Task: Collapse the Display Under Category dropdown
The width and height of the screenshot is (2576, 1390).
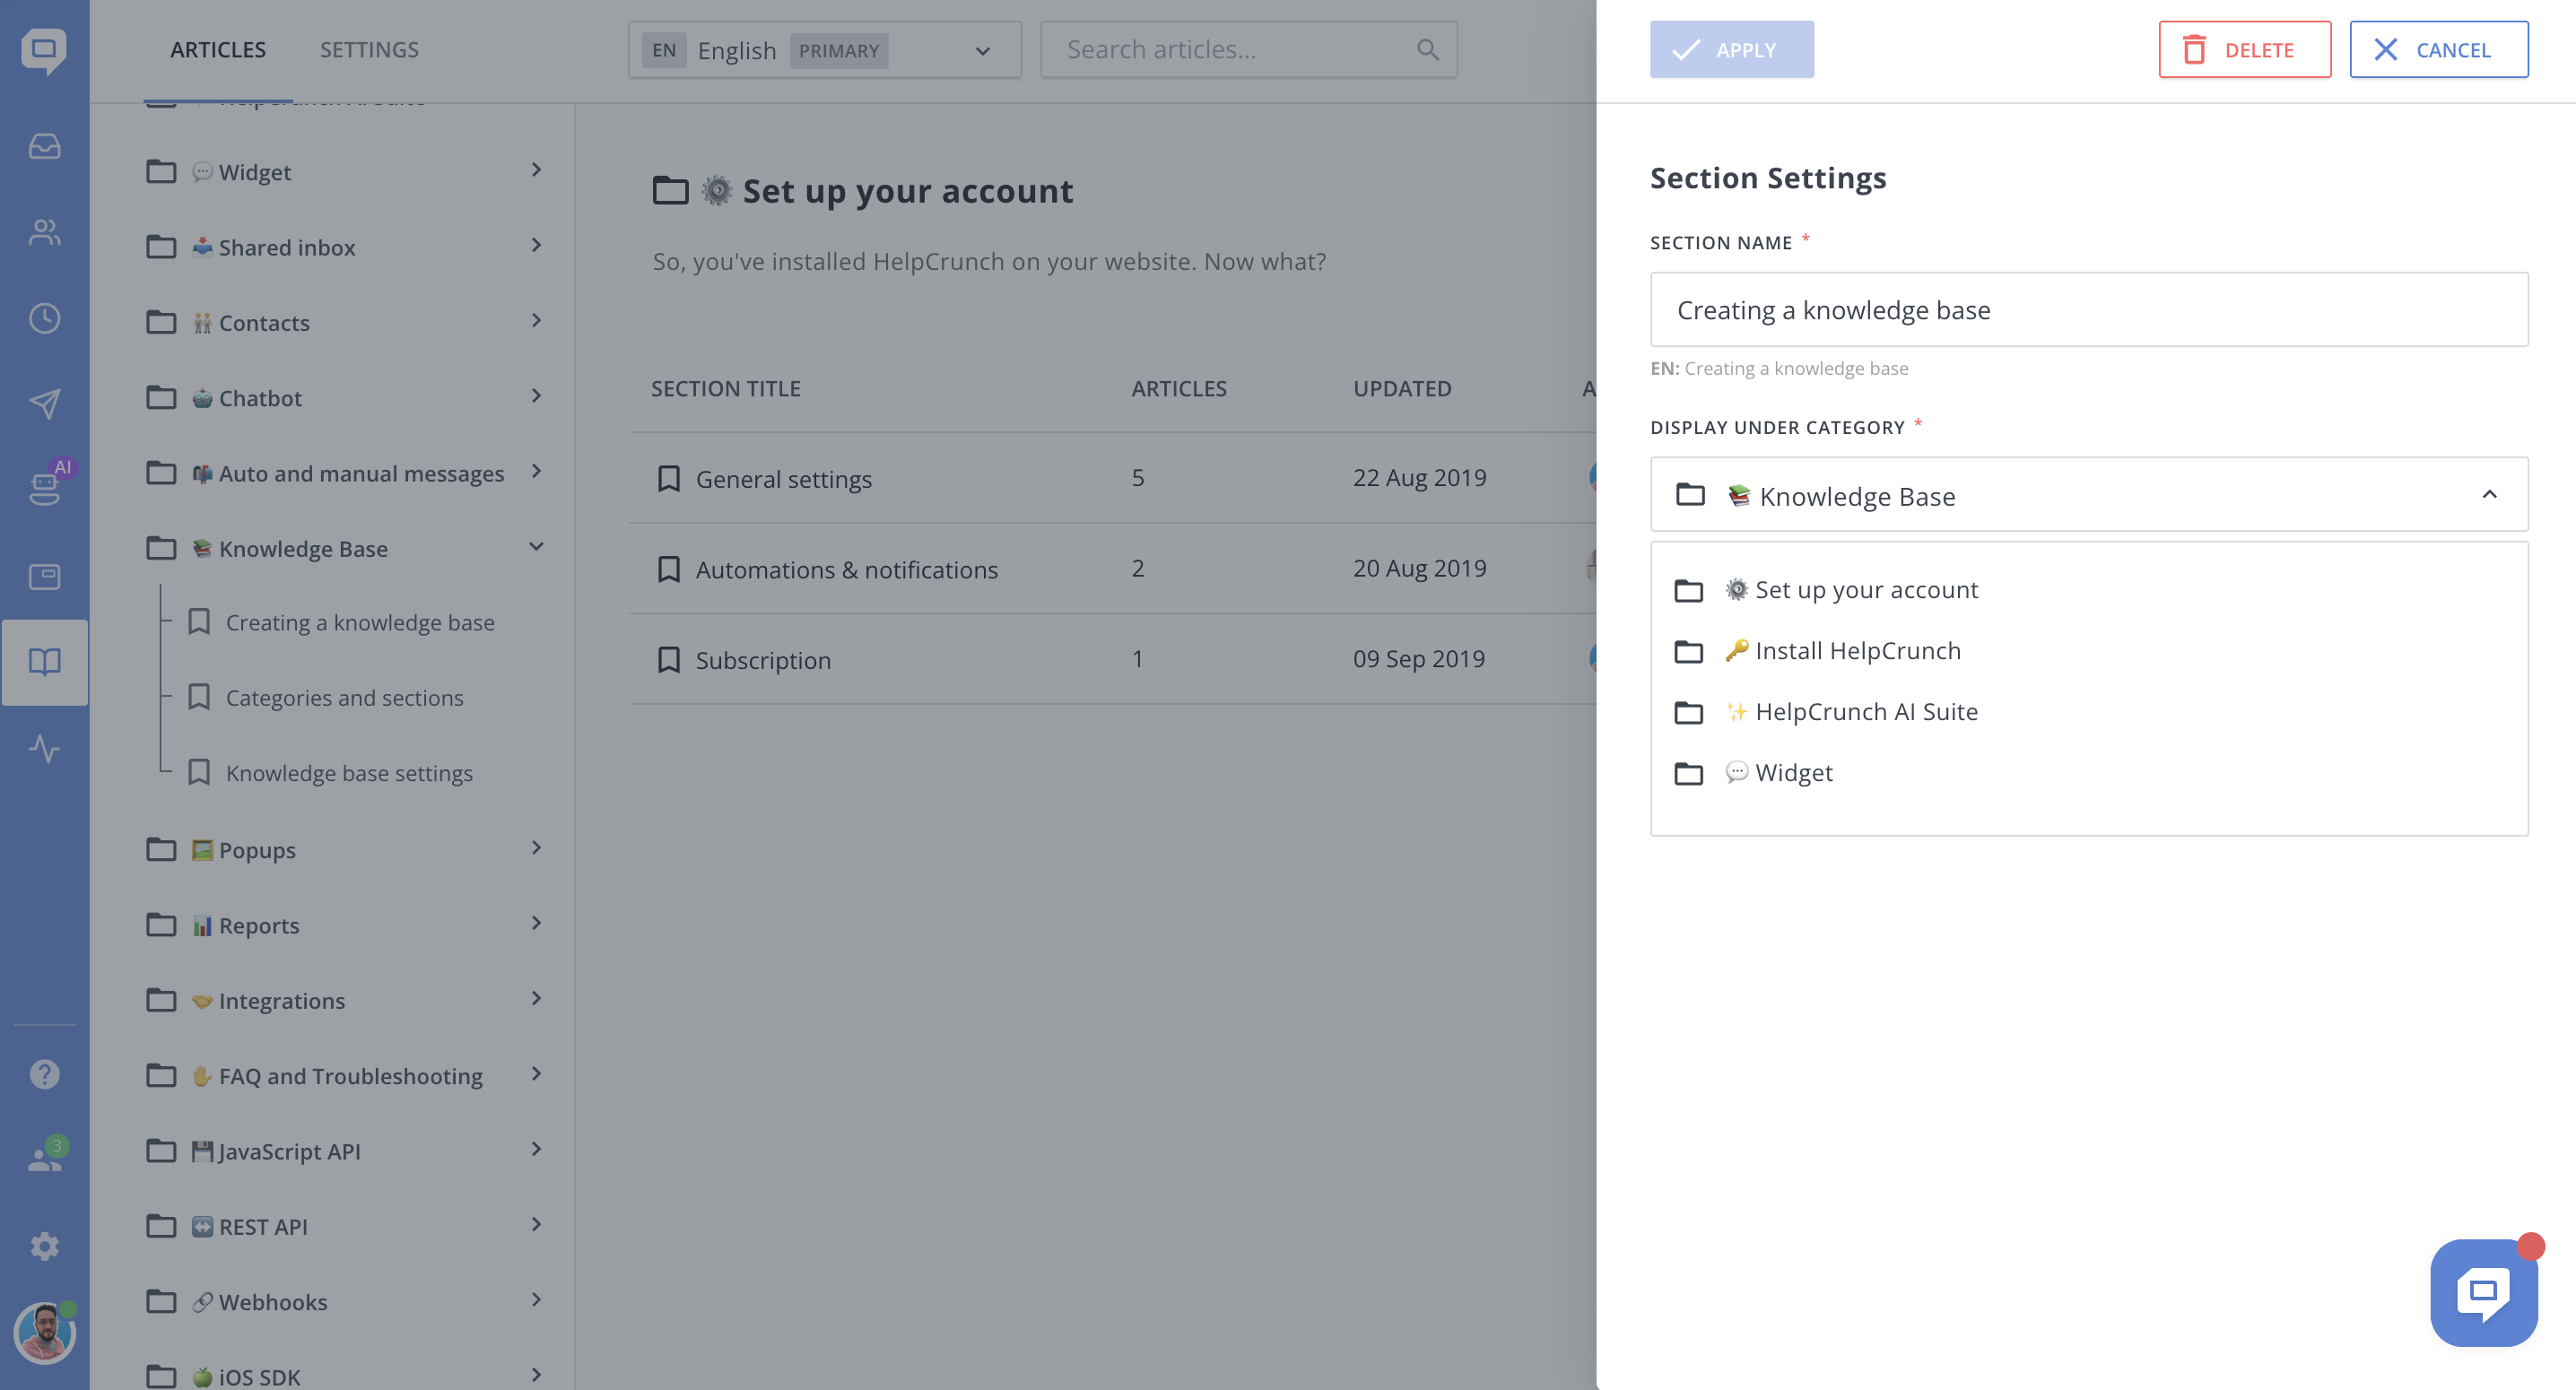Action: (2488, 495)
